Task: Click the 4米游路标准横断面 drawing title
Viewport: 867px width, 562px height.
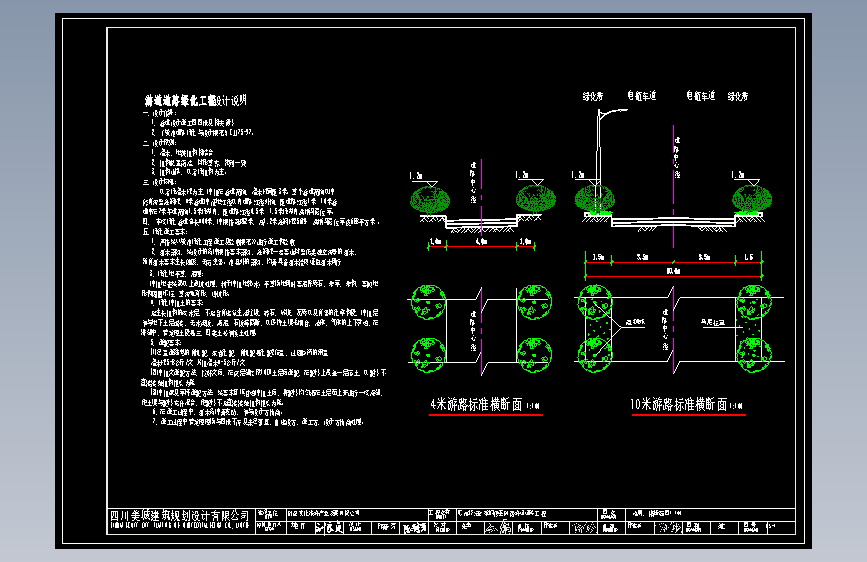Action: tap(476, 405)
